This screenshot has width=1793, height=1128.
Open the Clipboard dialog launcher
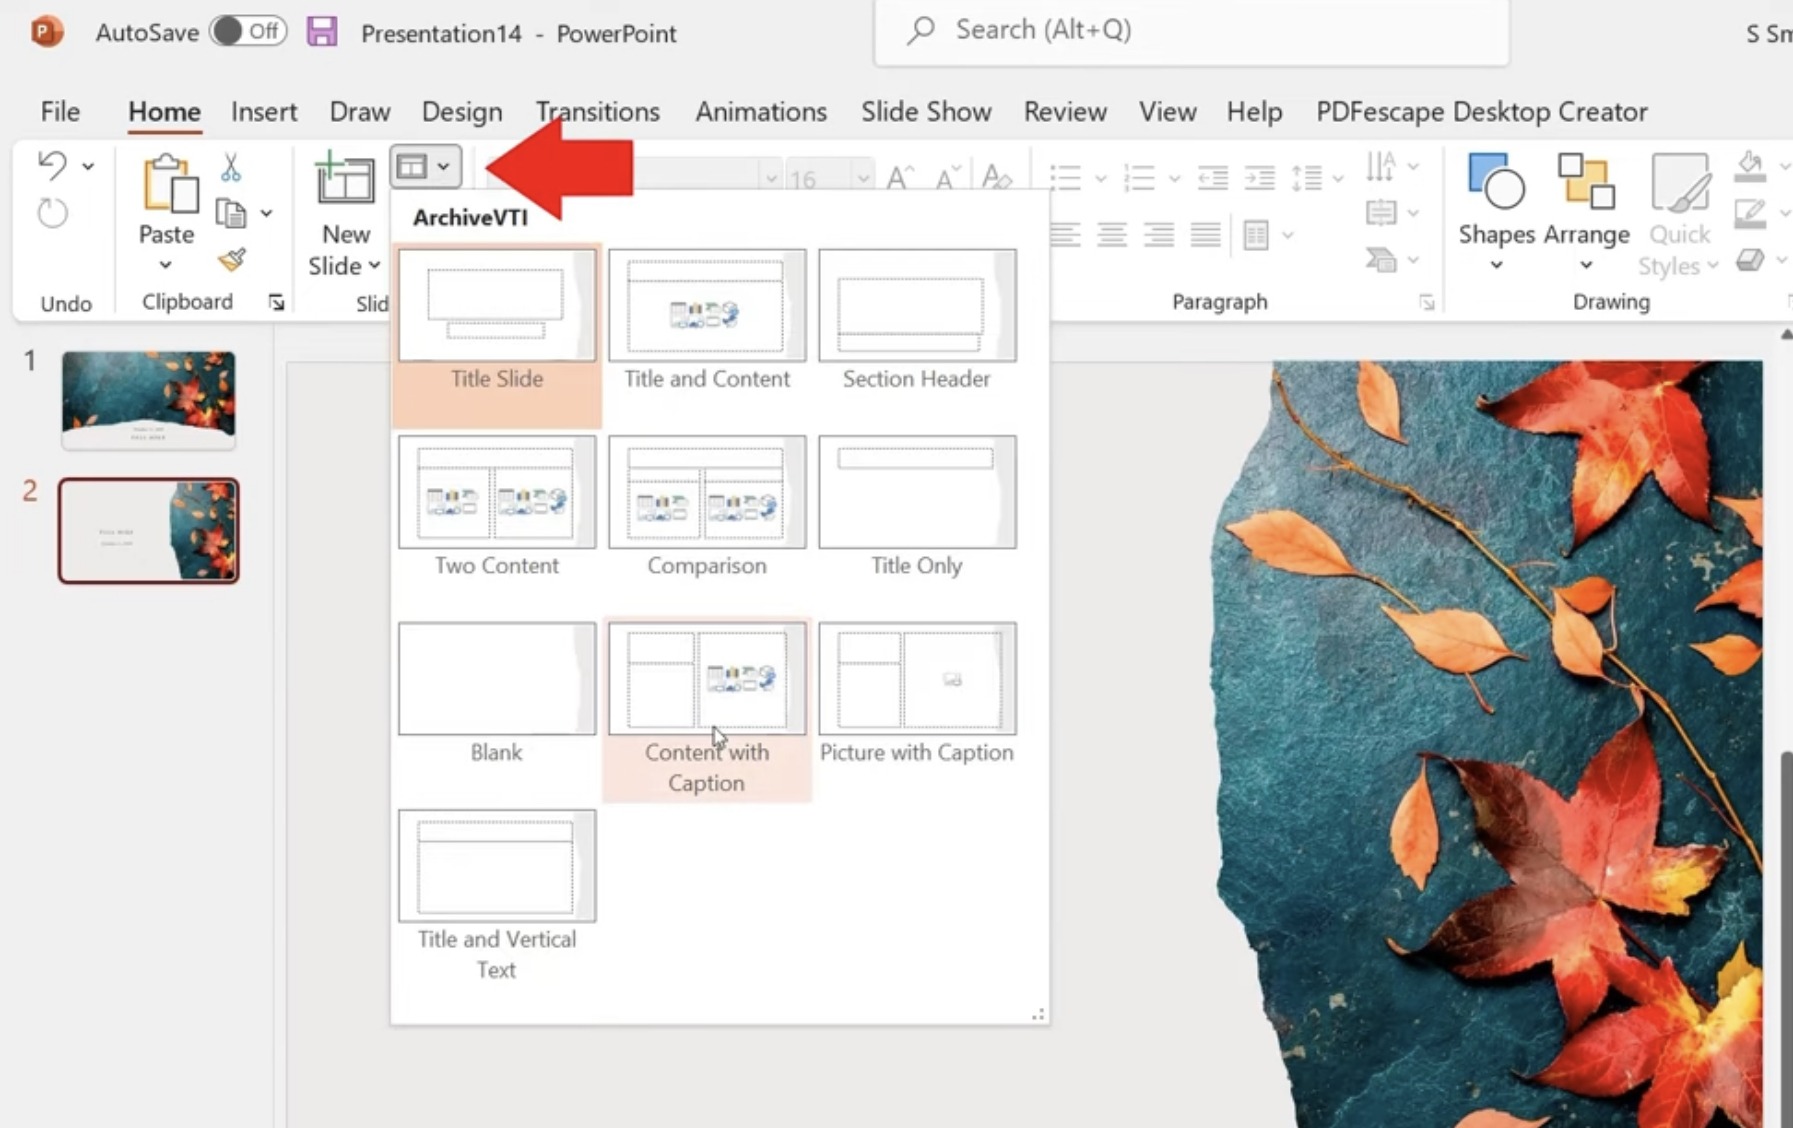(x=276, y=303)
